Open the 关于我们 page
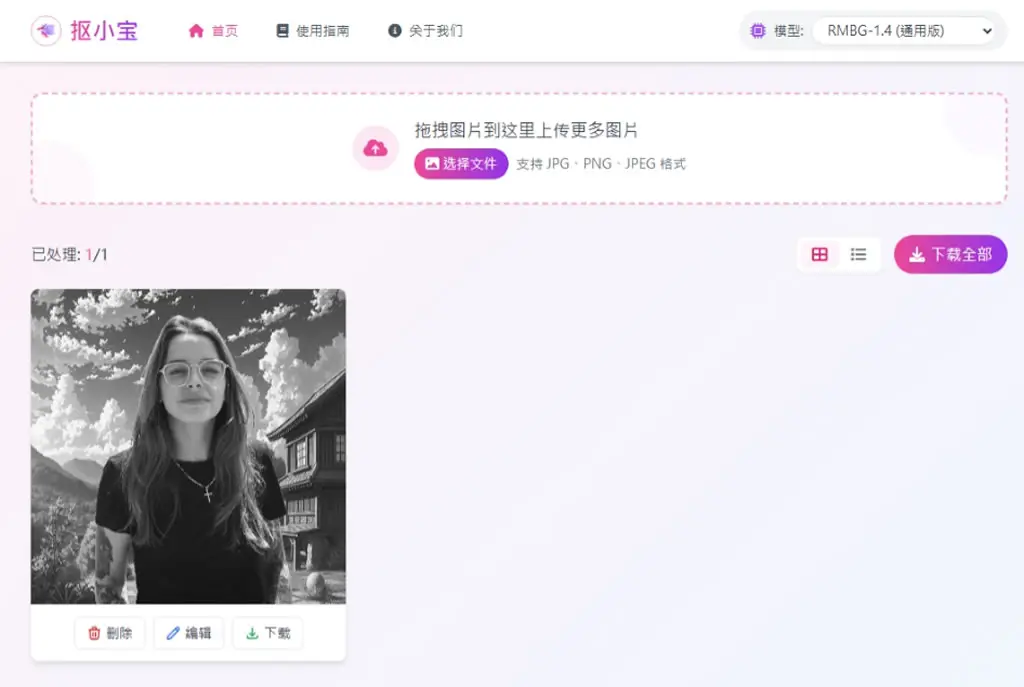The width and height of the screenshot is (1024, 687). coord(425,31)
